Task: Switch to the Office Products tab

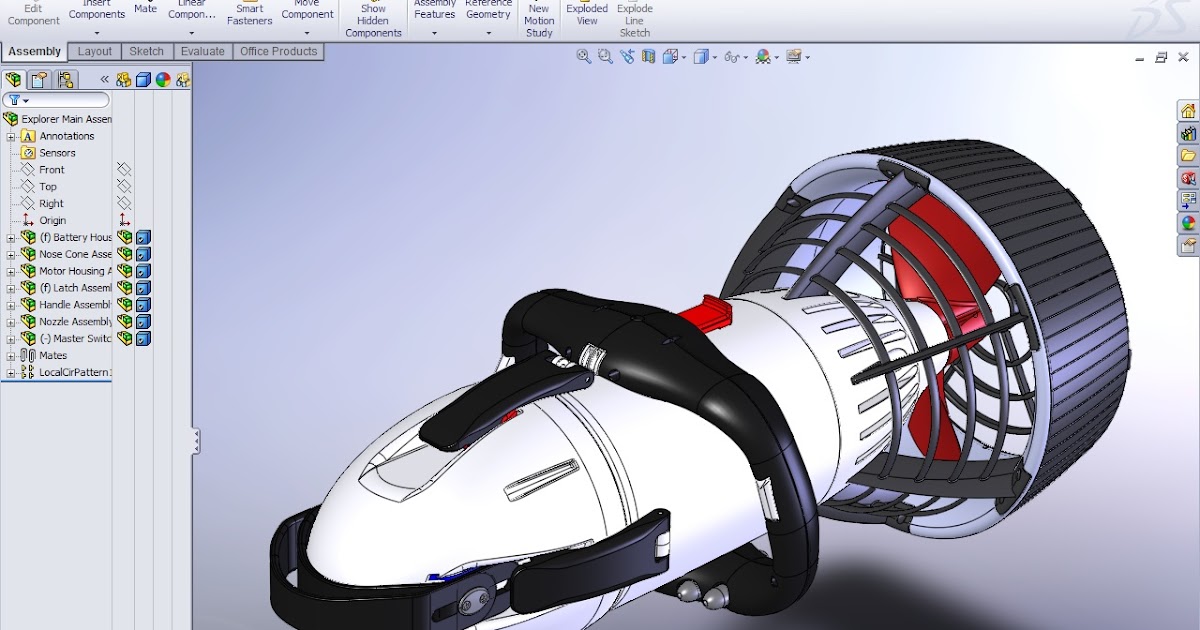Action: coord(278,51)
